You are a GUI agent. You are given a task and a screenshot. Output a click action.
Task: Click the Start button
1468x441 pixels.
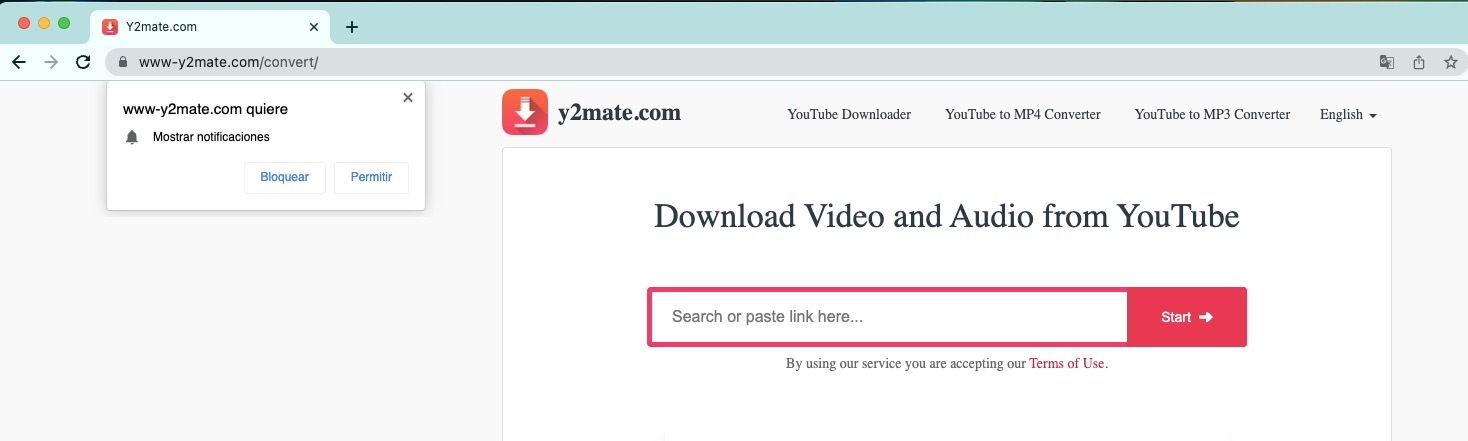coord(1187,317)
